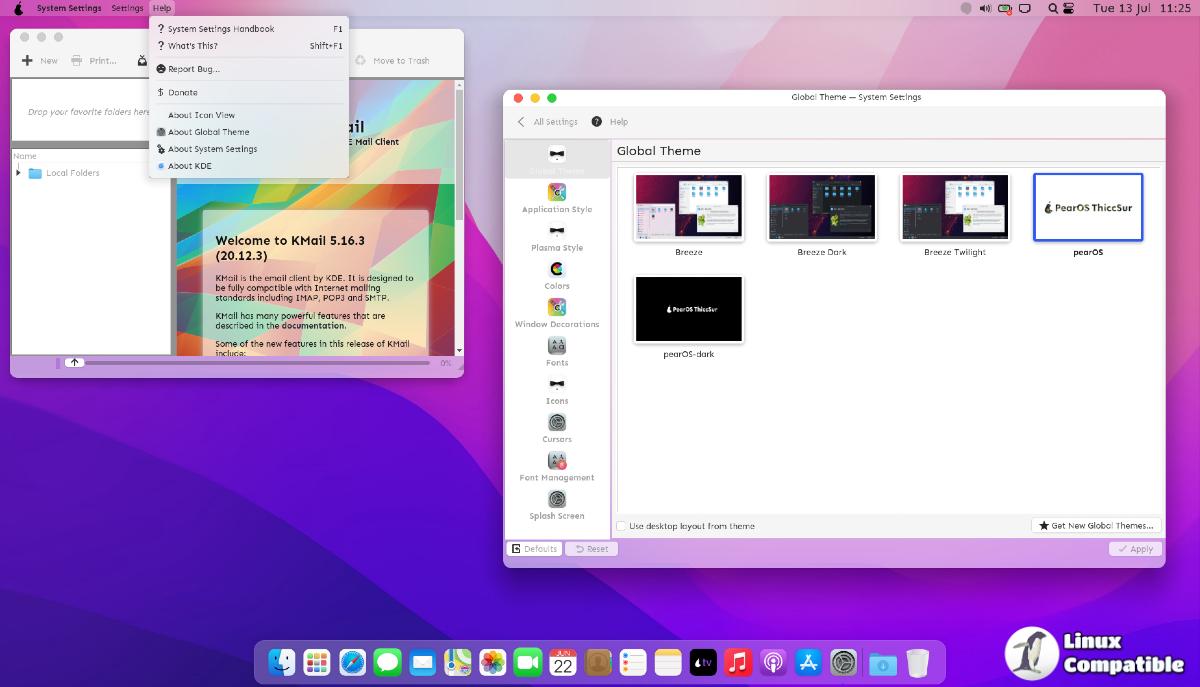Screen dimensions: 1200x687
Task: Open System Settings Handbook menu item
Action: point(220,29)
